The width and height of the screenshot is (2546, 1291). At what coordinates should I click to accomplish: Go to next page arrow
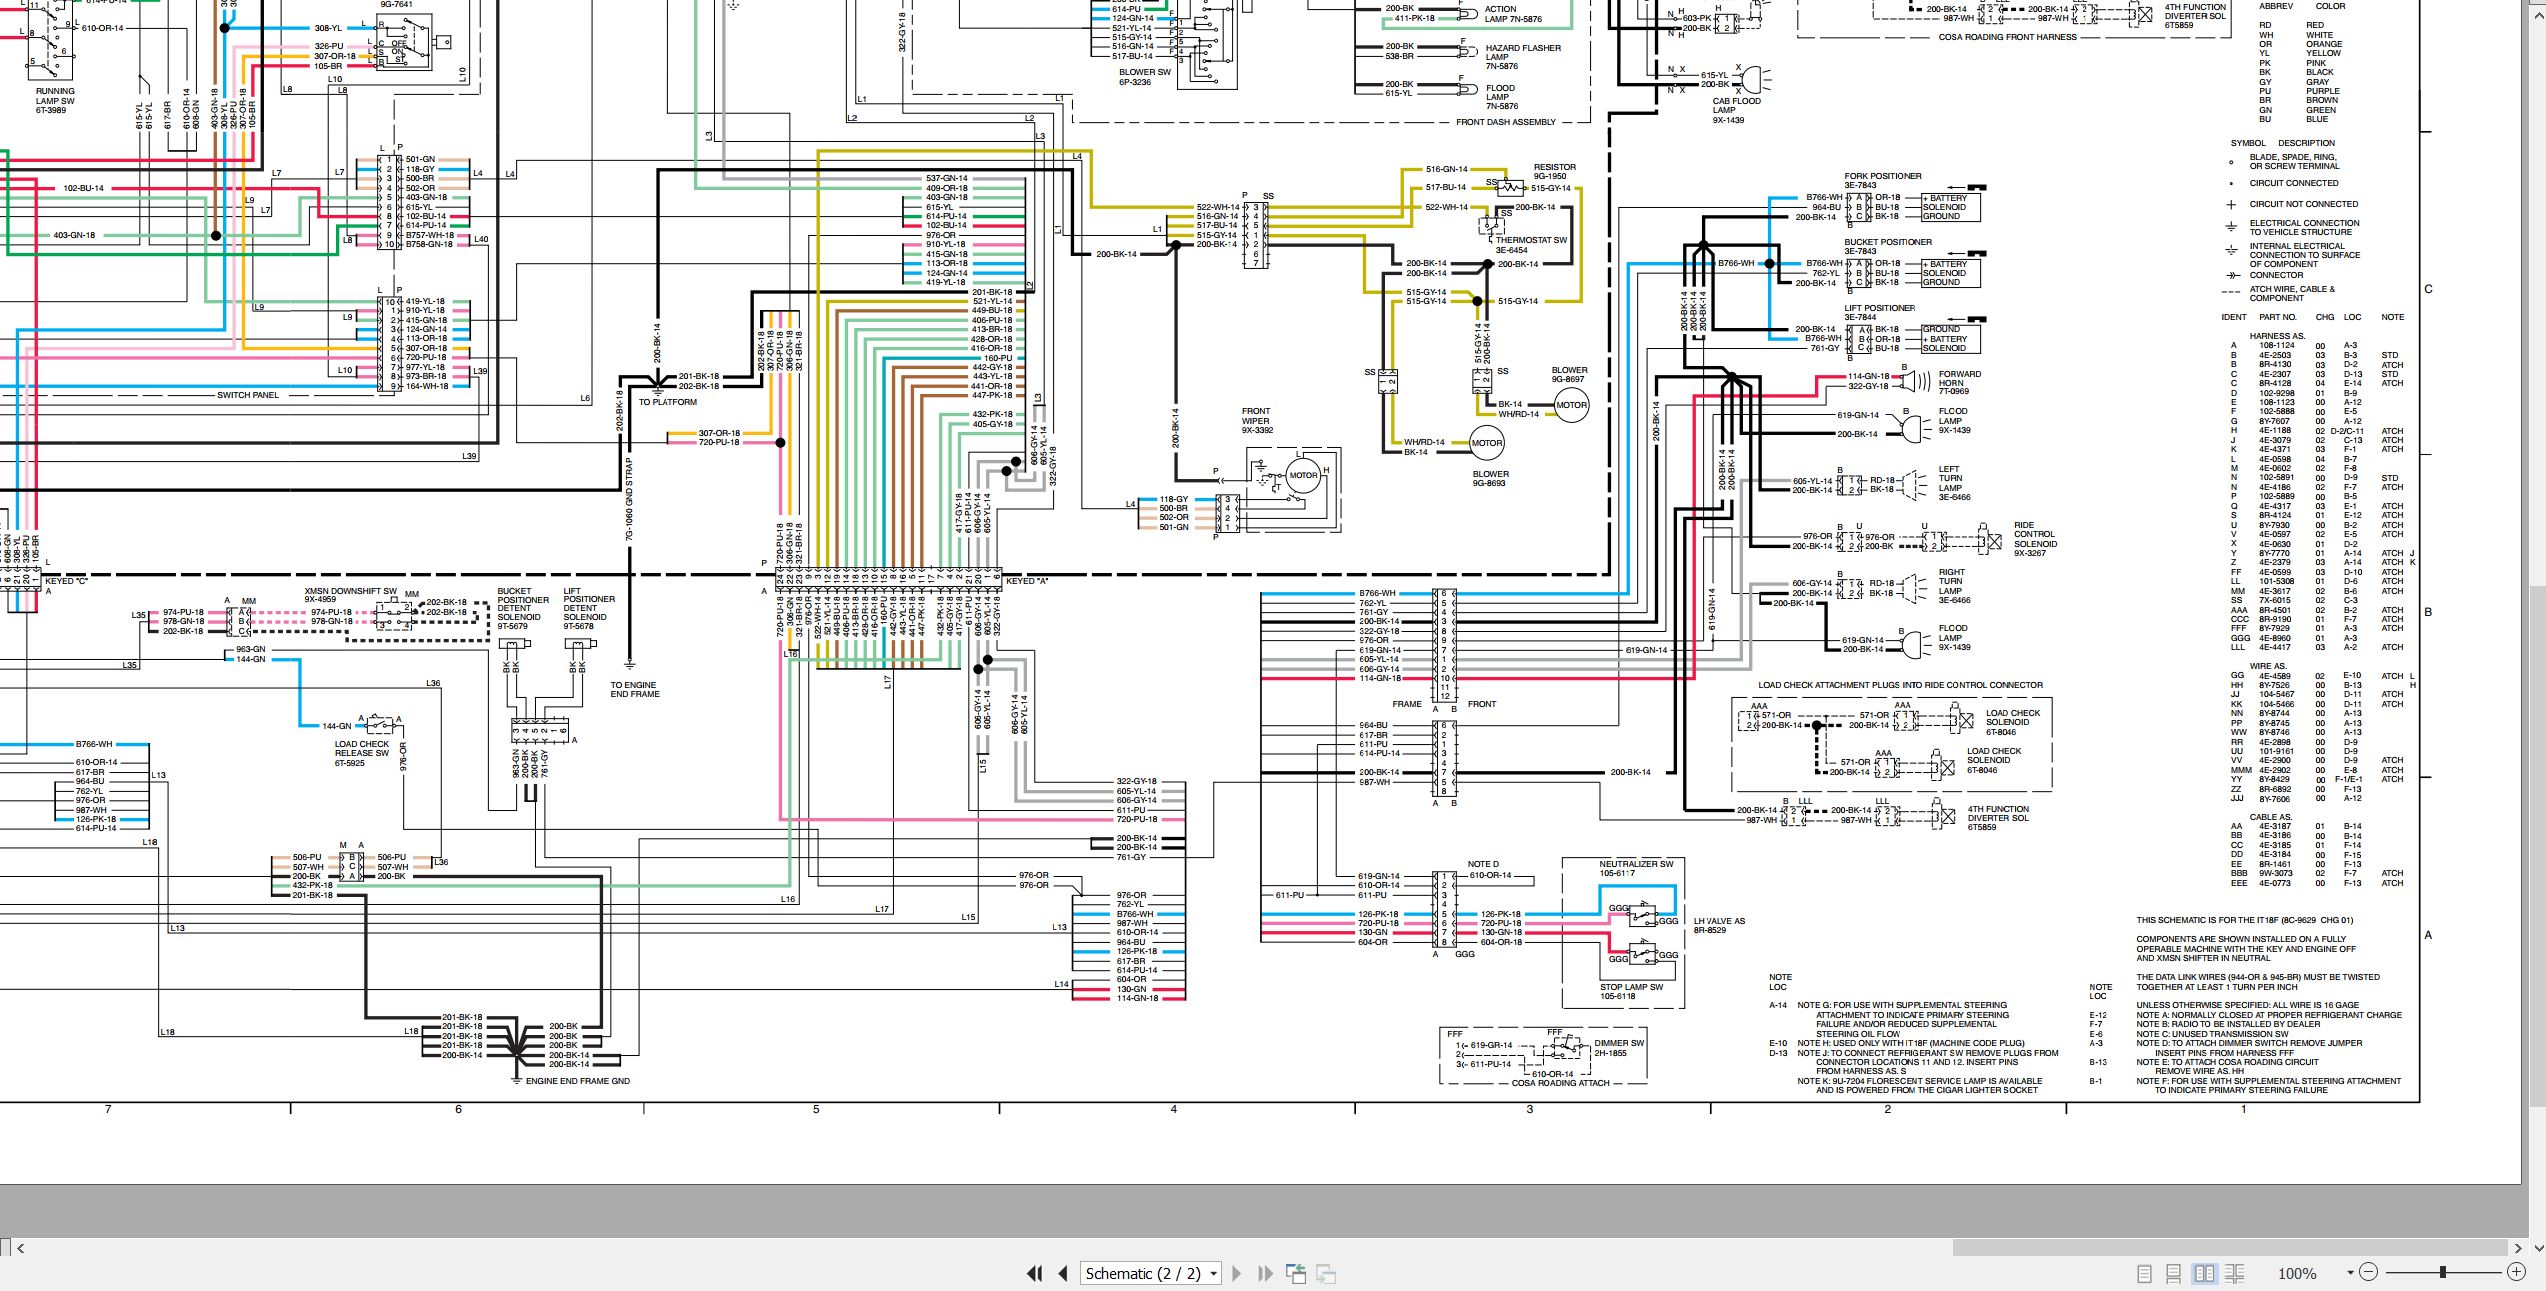(x=1237, y=1273)
